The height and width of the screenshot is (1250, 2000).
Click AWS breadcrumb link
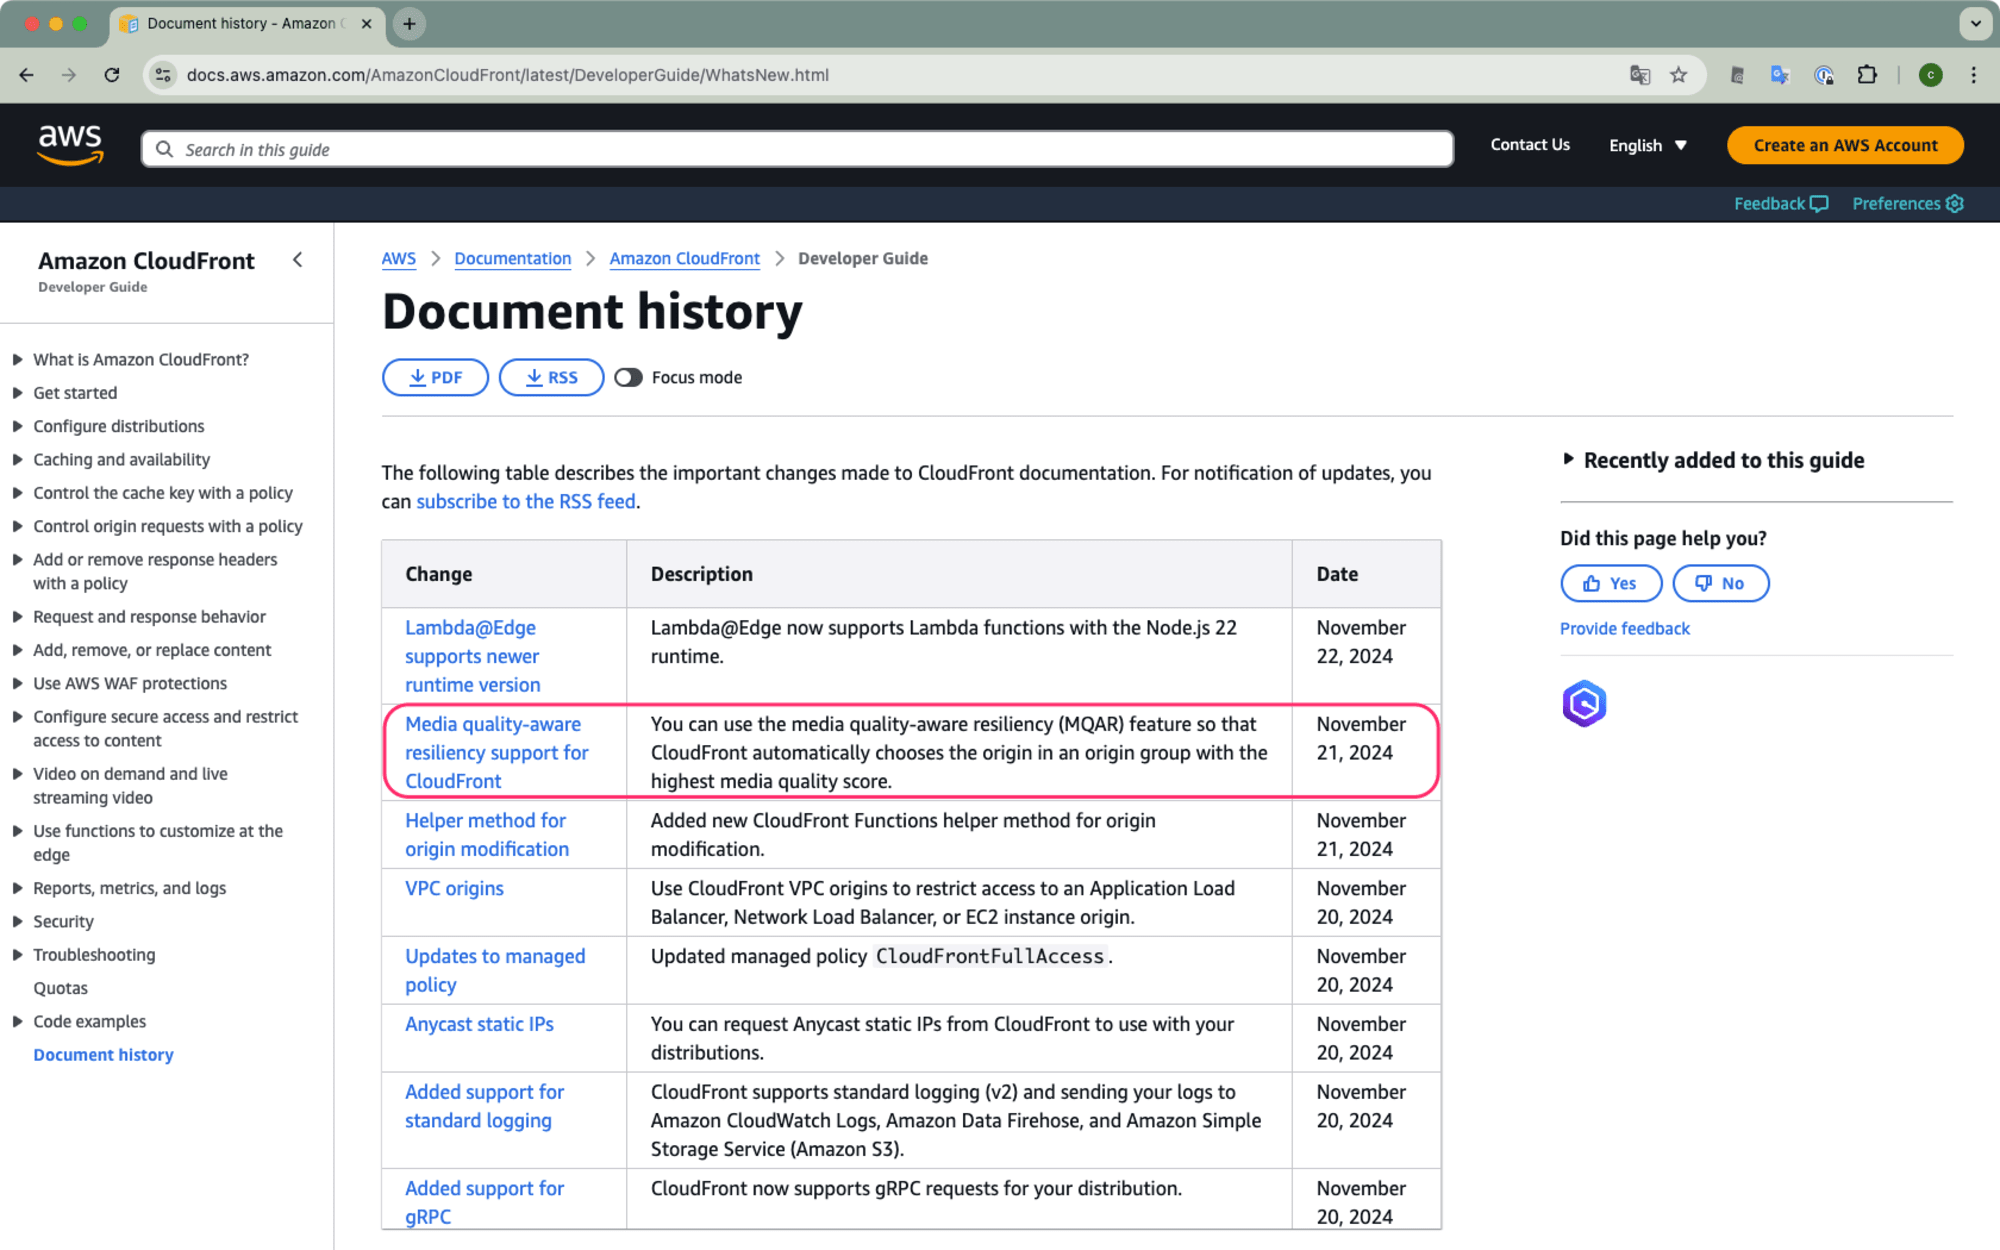398,259
